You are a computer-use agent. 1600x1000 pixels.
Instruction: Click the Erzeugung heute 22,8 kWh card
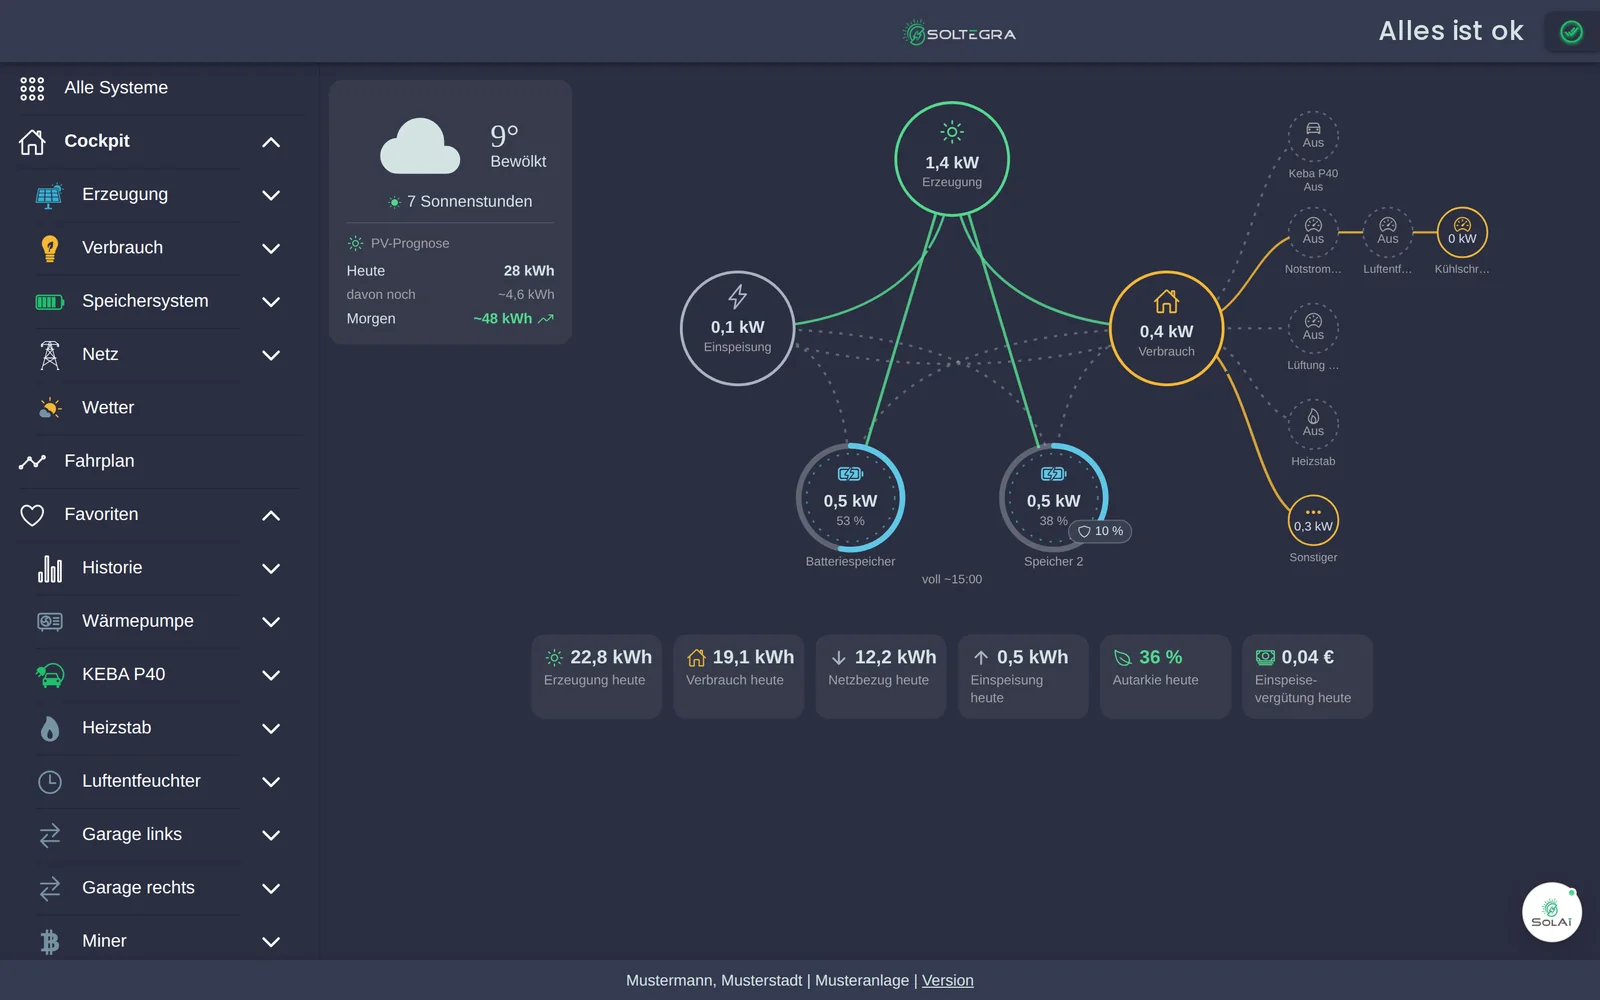point(596,676)
